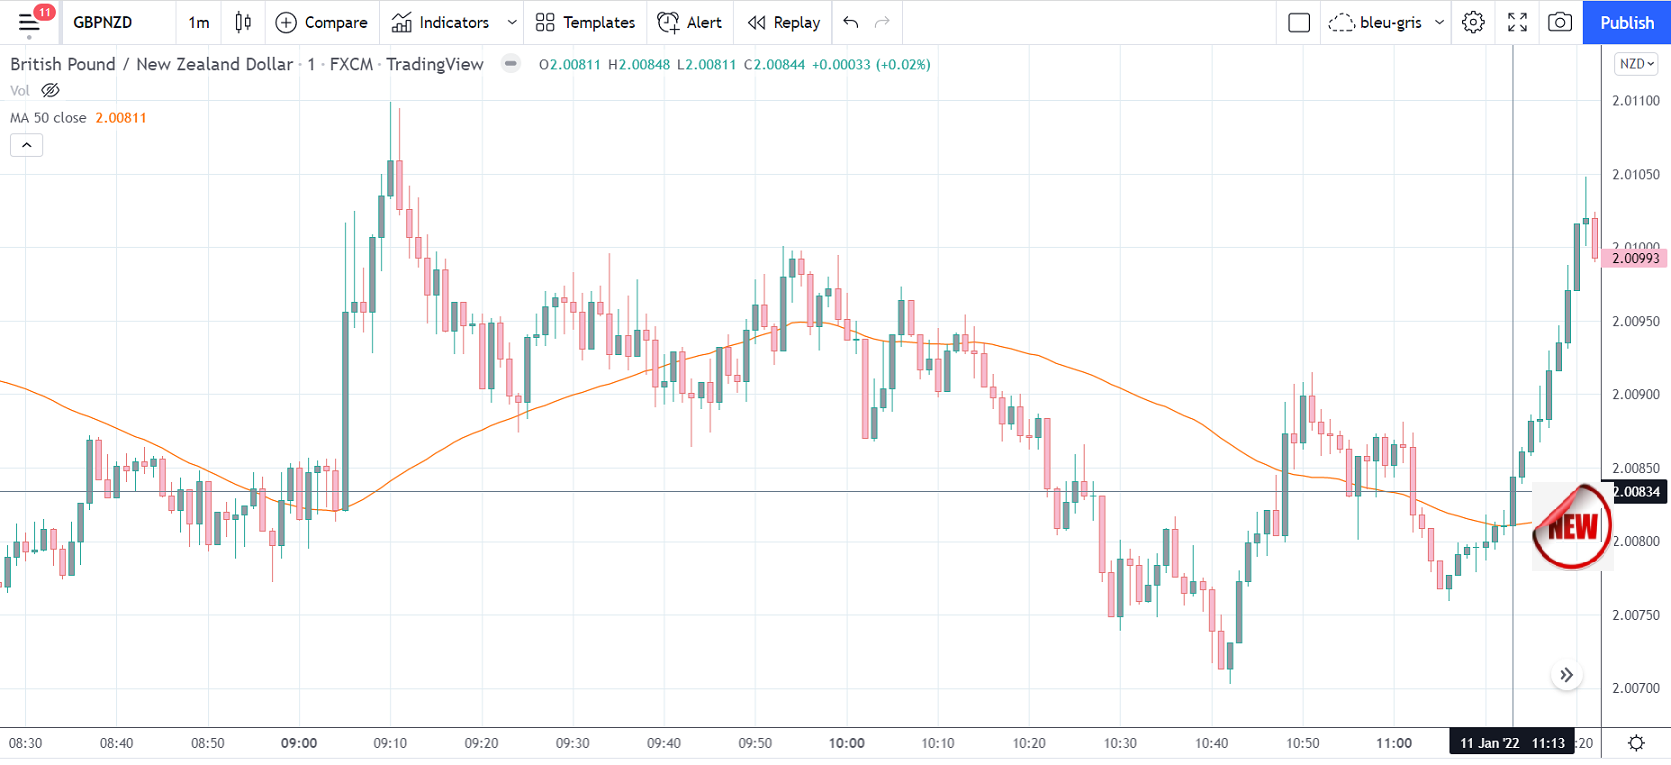The height and width of the screenshot is (765, 1671).
Task: Open the select layout square icon
Action: (x=1299, y=22)
